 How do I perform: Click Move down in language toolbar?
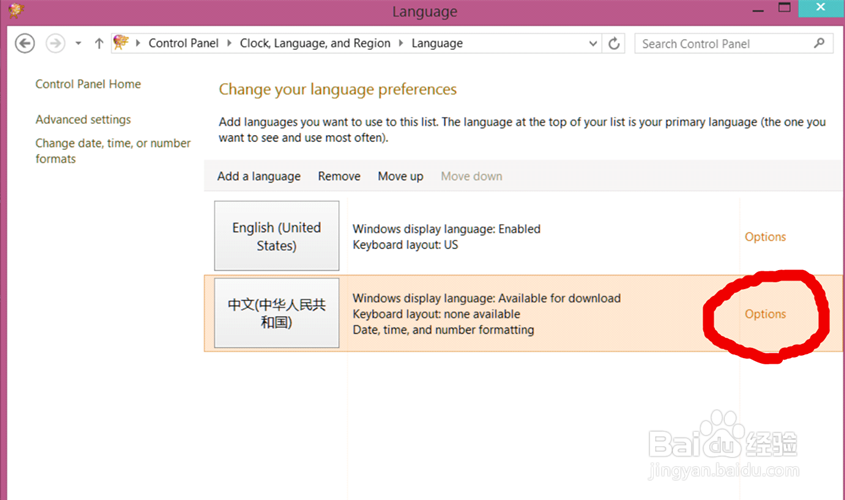coord(472,176)
